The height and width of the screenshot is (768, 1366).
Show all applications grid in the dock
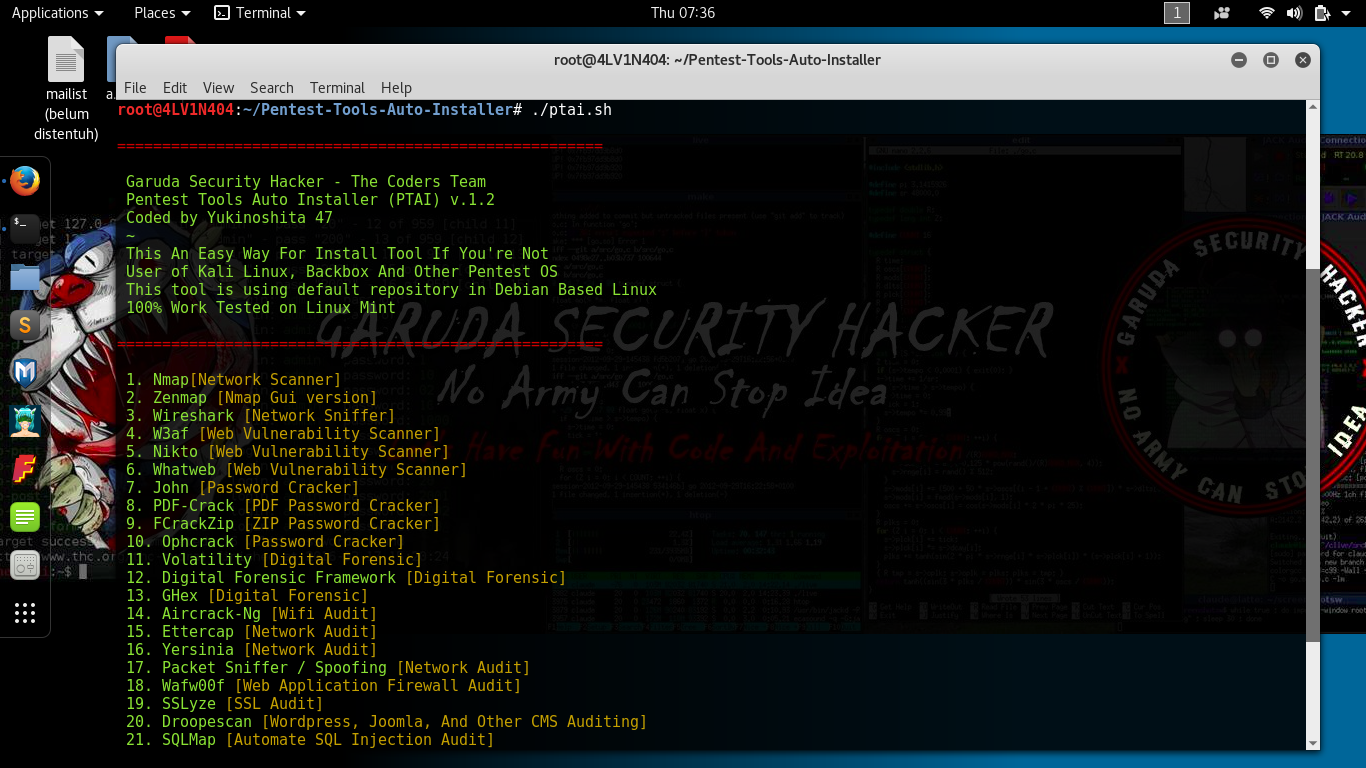point(25,613)
